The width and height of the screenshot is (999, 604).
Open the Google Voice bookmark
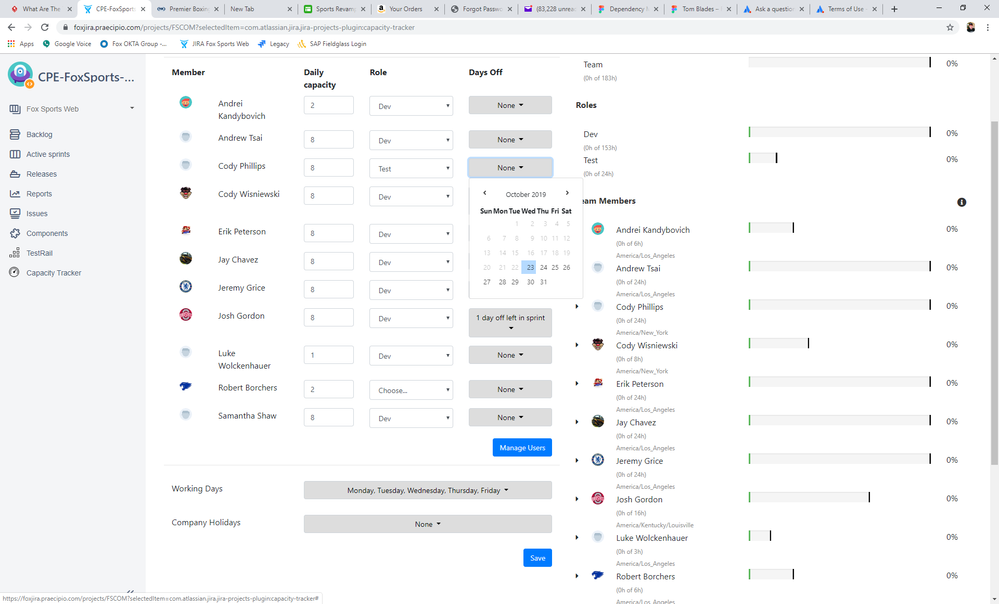66,44
